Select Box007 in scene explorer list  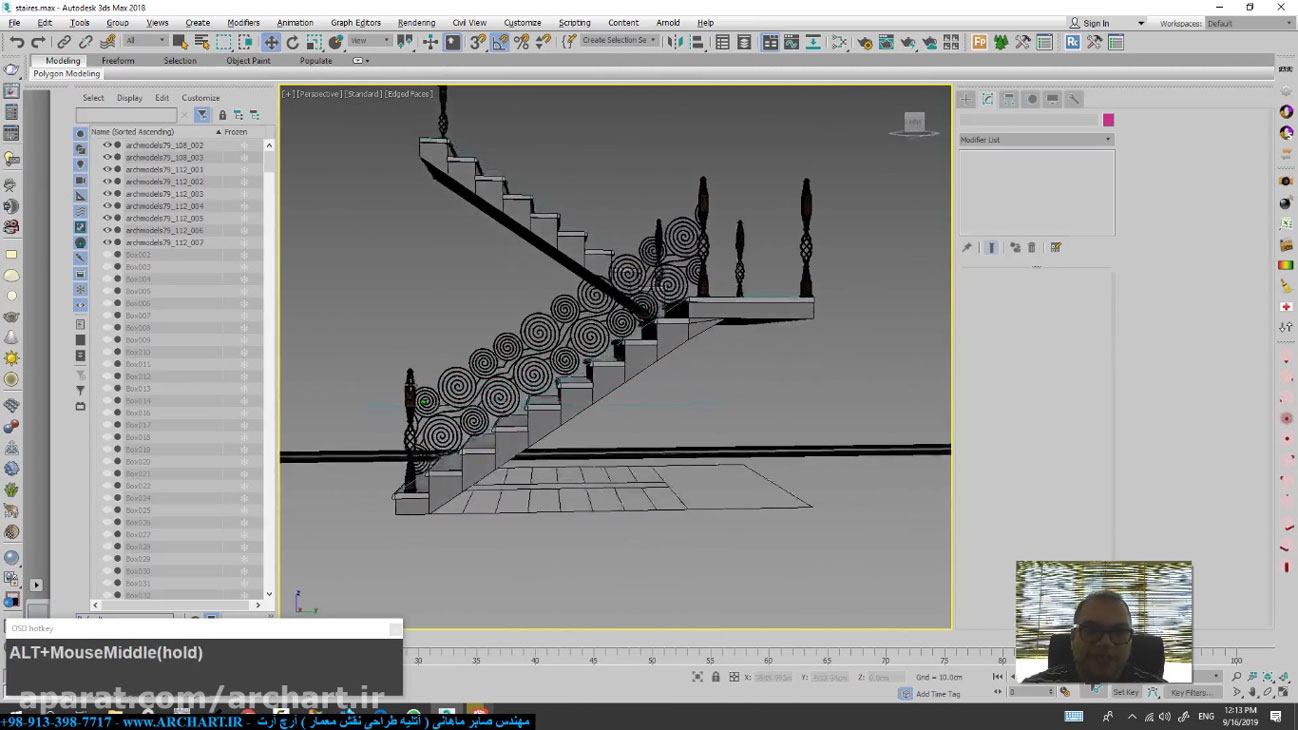click(x=138, y=316)
